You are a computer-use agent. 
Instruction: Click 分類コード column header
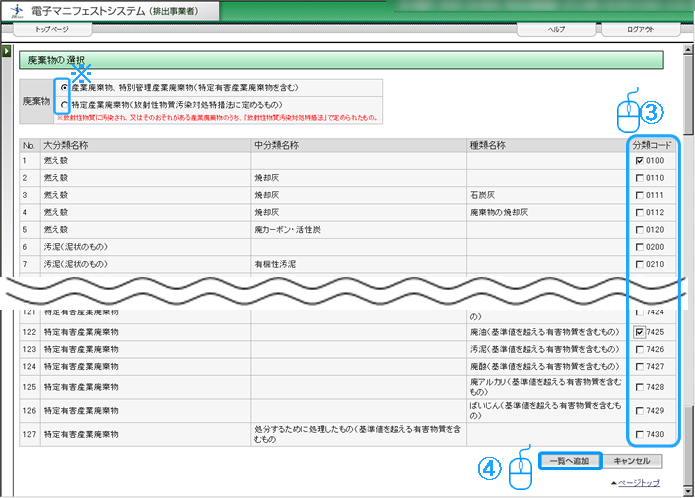tap(652, 145)
